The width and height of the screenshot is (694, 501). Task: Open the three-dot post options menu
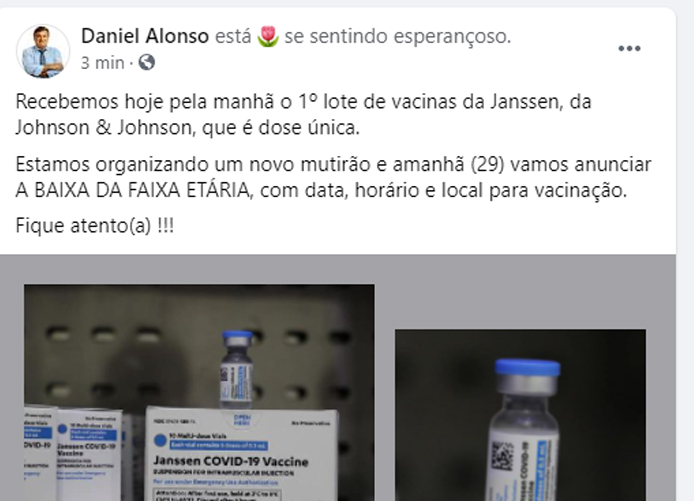(629, 49)
